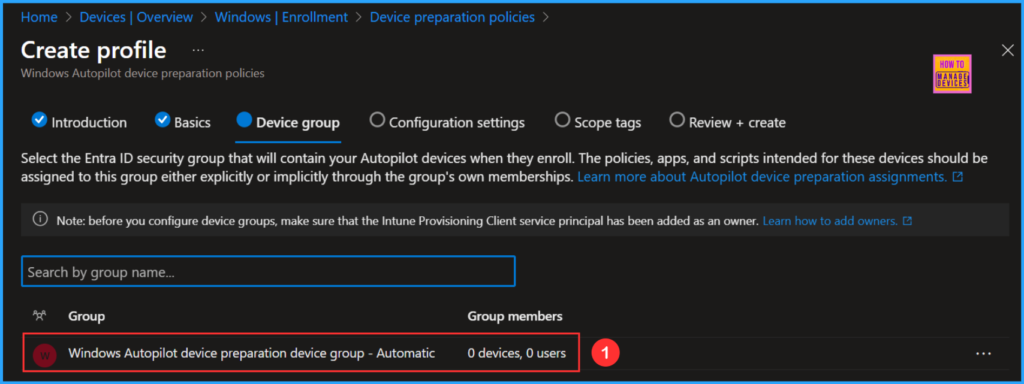
Task: Sort by the Group column header
Action: pos(87,317)
